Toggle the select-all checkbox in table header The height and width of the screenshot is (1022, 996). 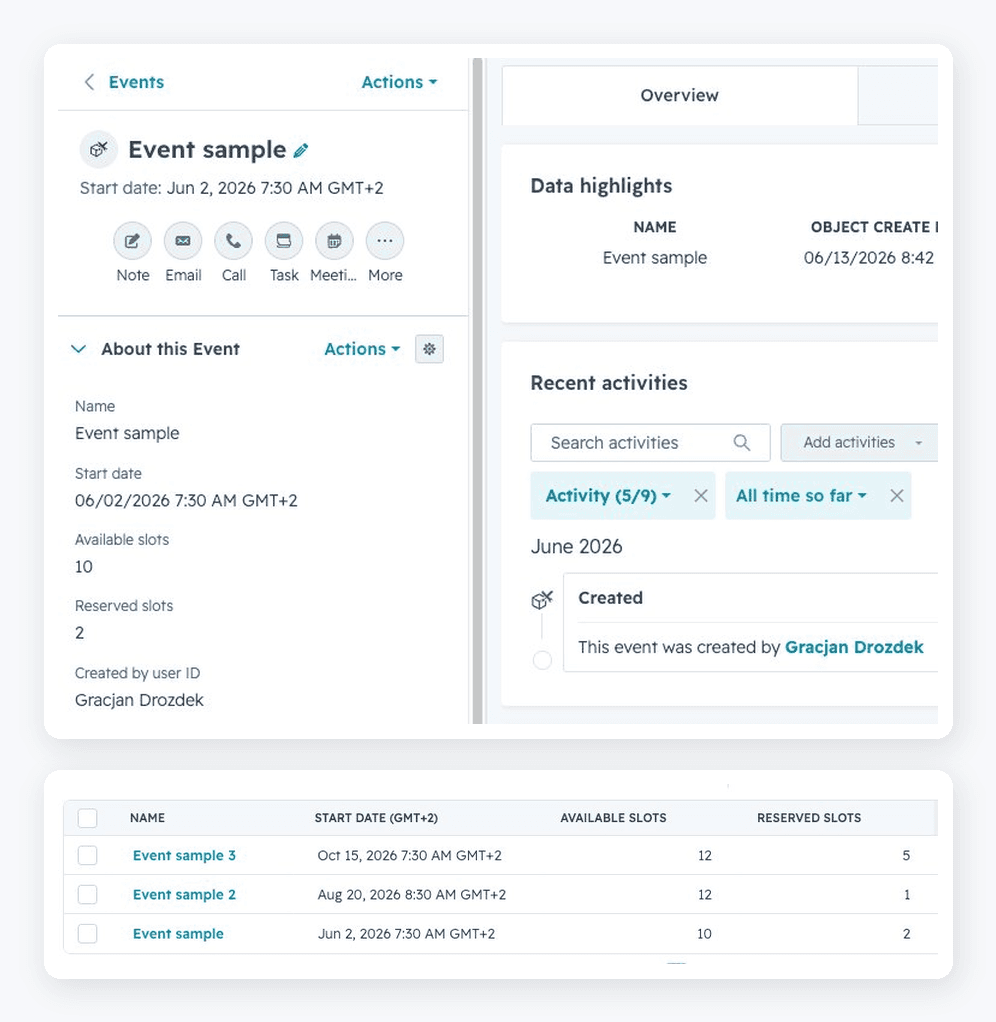(87, 818)
